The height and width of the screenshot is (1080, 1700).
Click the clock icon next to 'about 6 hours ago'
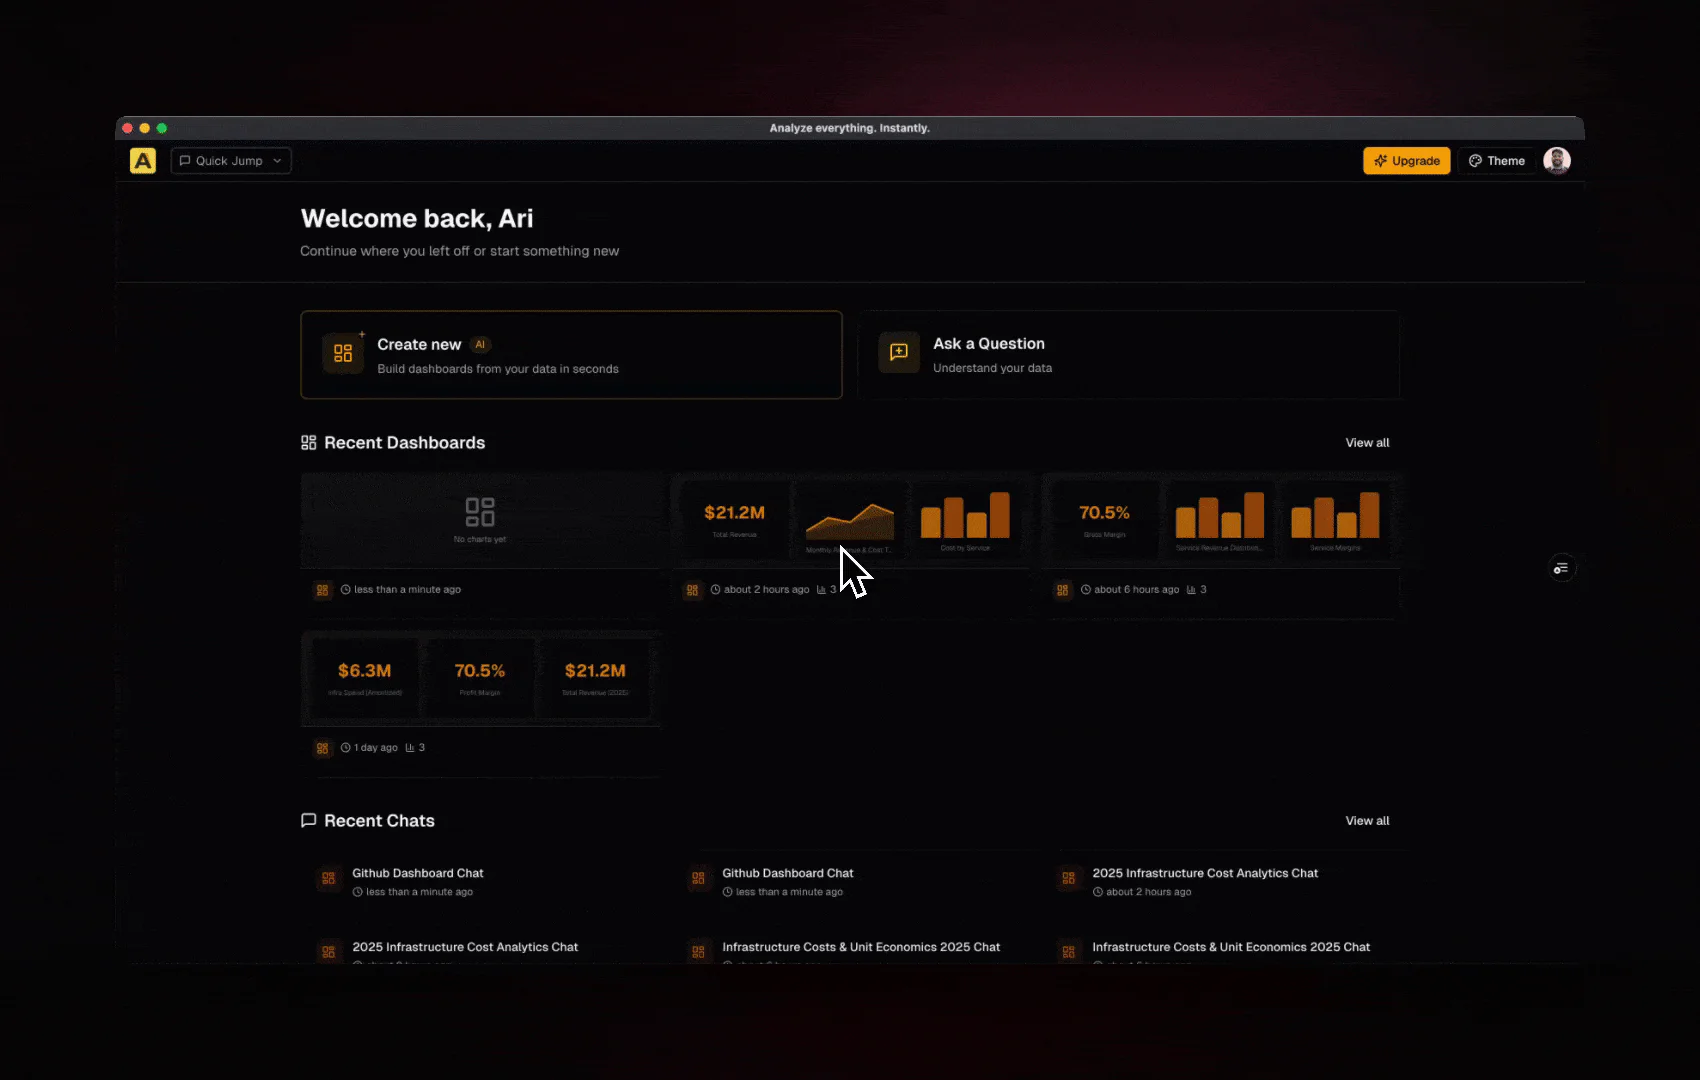1085,589
